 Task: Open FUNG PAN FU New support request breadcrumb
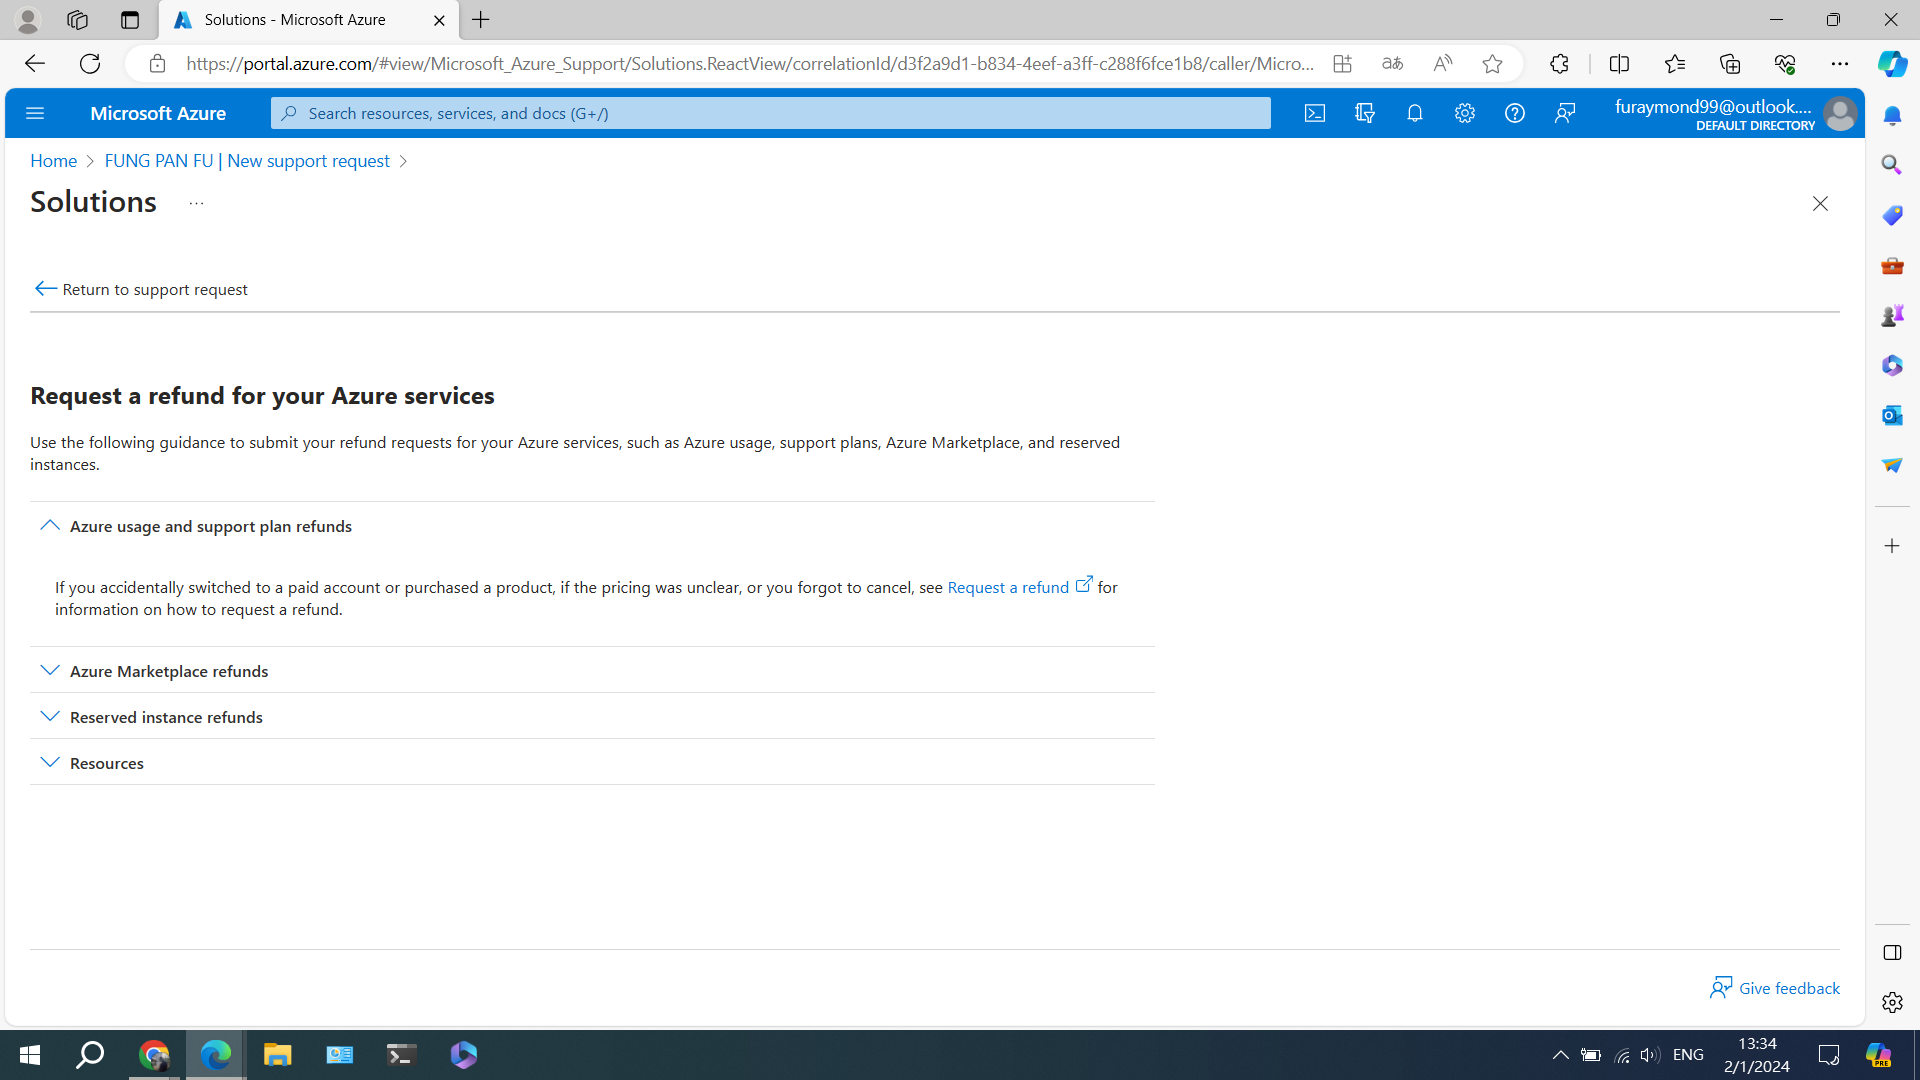pos(247,161)
